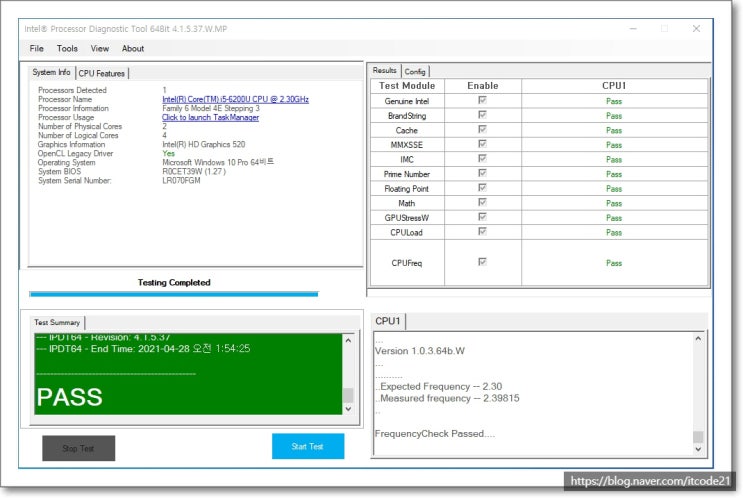Screen dimensions: 743x498
Task: Toggle the Genuine Intel enable checkbox
Action: 482,100
